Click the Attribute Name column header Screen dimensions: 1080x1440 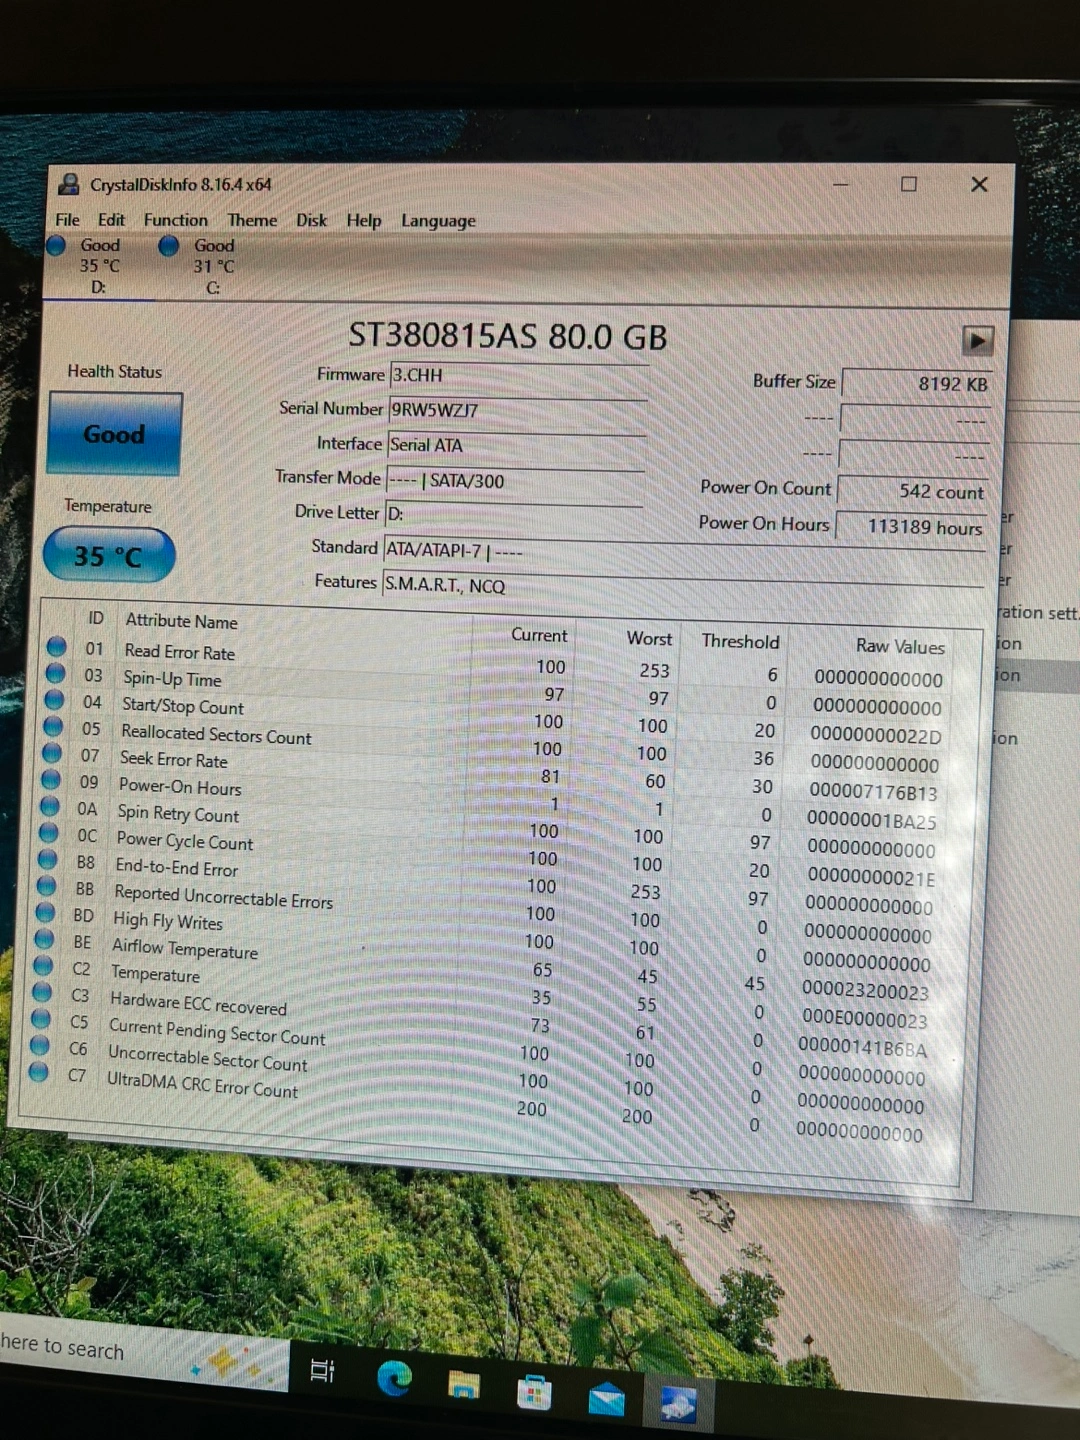click(x=181, y=621)
